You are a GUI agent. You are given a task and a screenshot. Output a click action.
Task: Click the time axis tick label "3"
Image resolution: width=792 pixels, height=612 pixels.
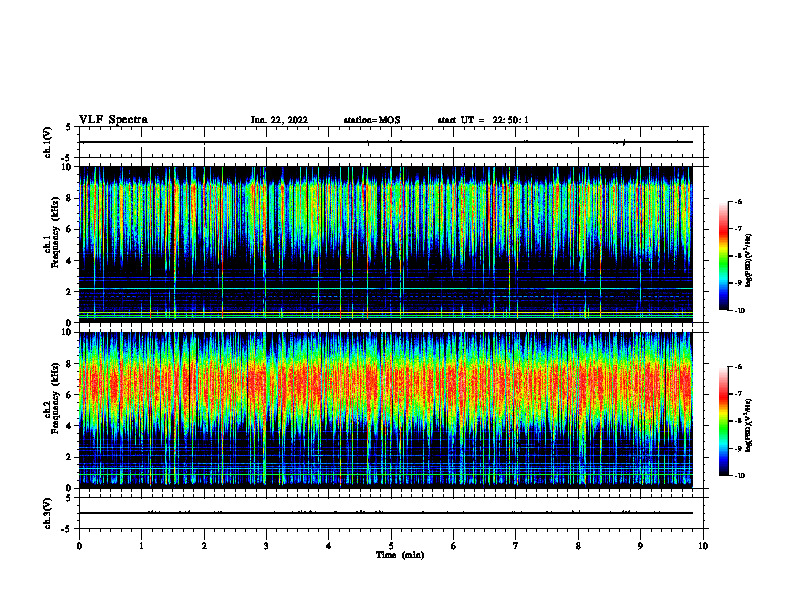click(266, 546)
